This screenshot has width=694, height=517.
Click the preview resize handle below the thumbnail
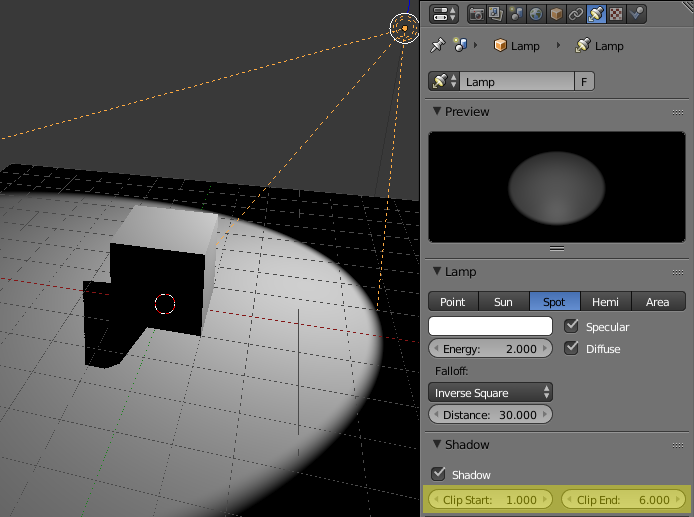557,249
